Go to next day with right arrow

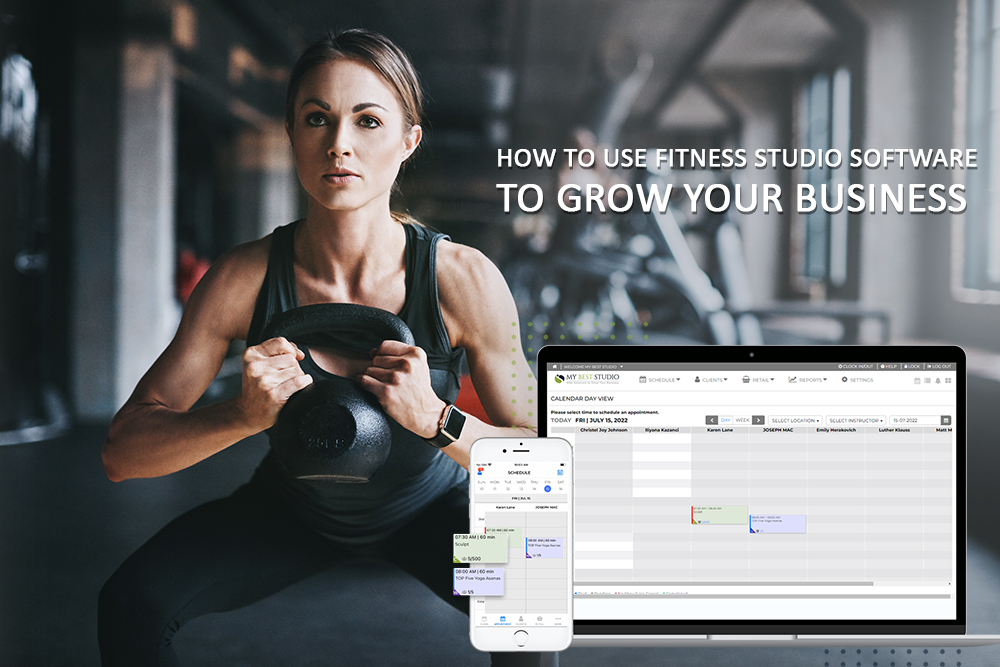coord(758,420)
